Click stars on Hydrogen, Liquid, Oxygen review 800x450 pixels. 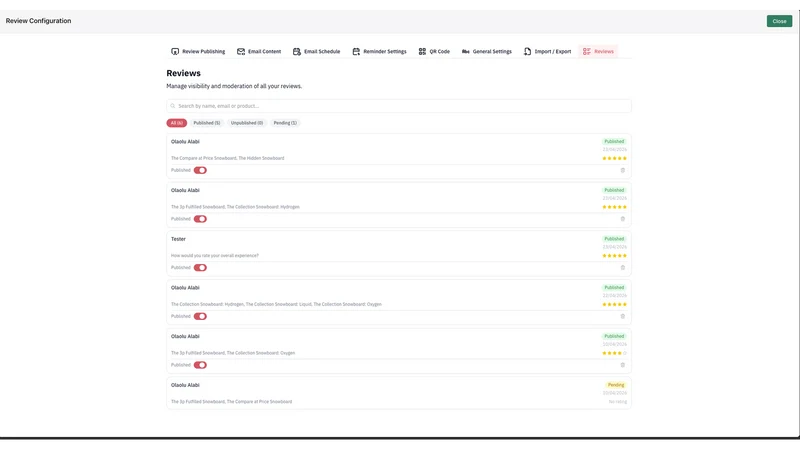pos(614,305)
